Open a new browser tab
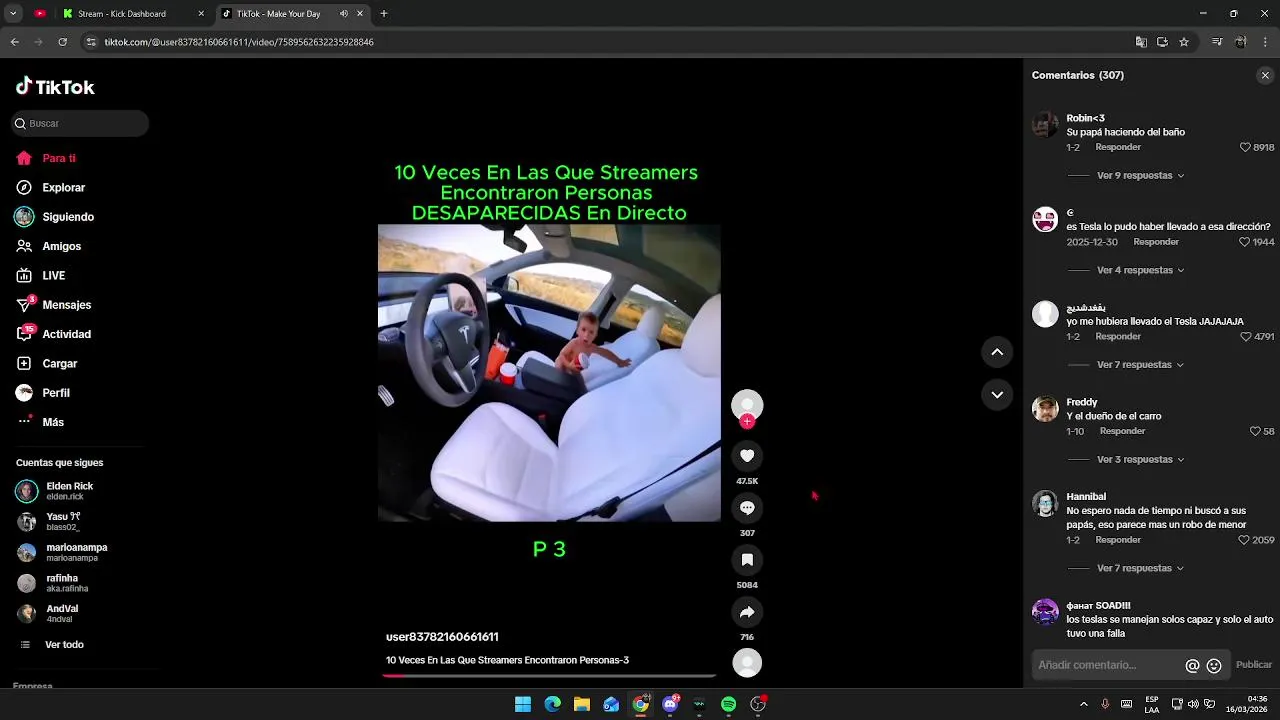 384,14
